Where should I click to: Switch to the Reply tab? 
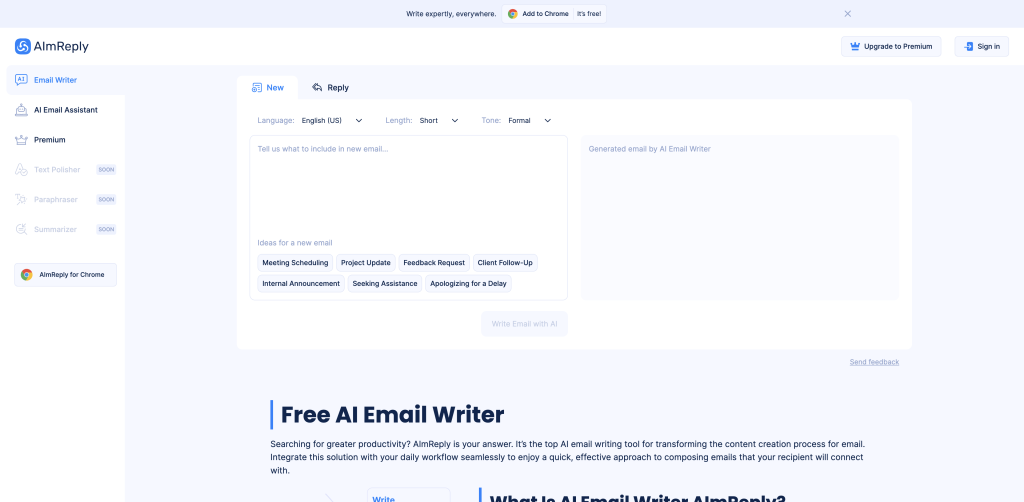point(330,87)
